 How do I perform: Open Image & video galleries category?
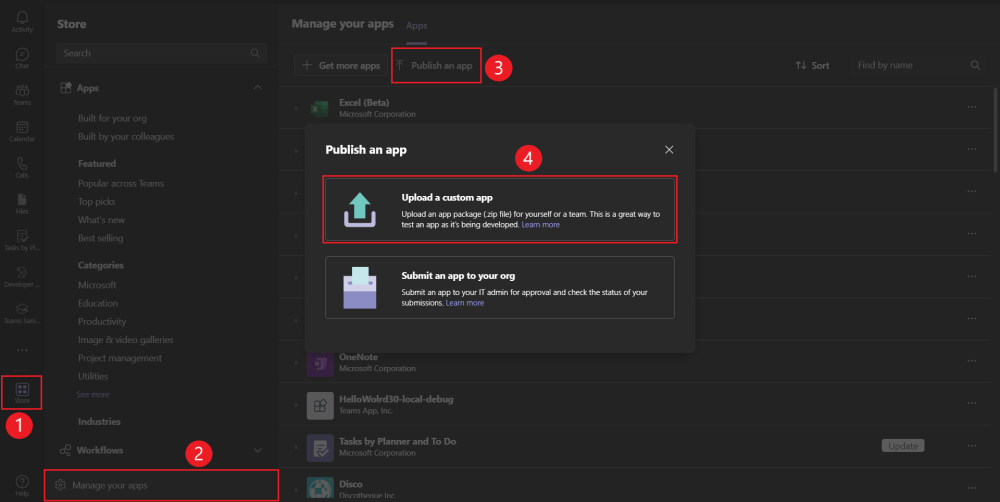tap(125, 340)
